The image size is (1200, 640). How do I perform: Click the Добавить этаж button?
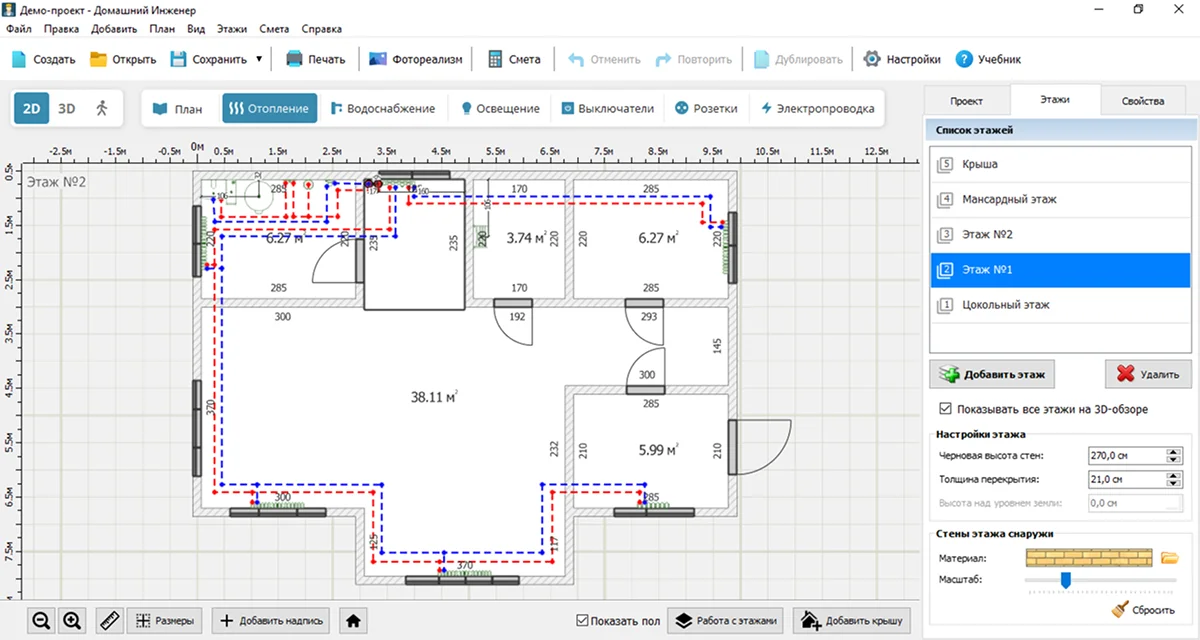[x=992, y=375]
